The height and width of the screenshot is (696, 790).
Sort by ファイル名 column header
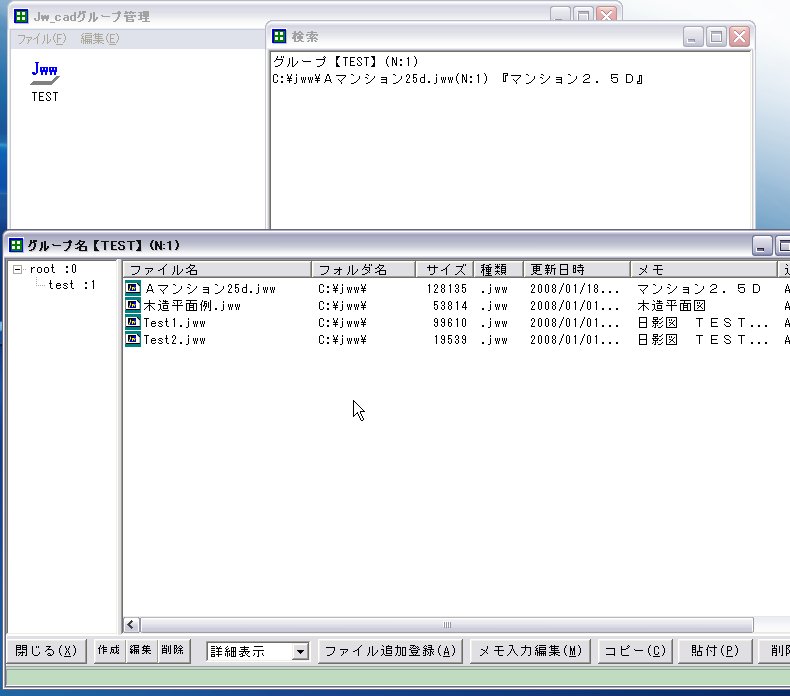click(217, 270)
